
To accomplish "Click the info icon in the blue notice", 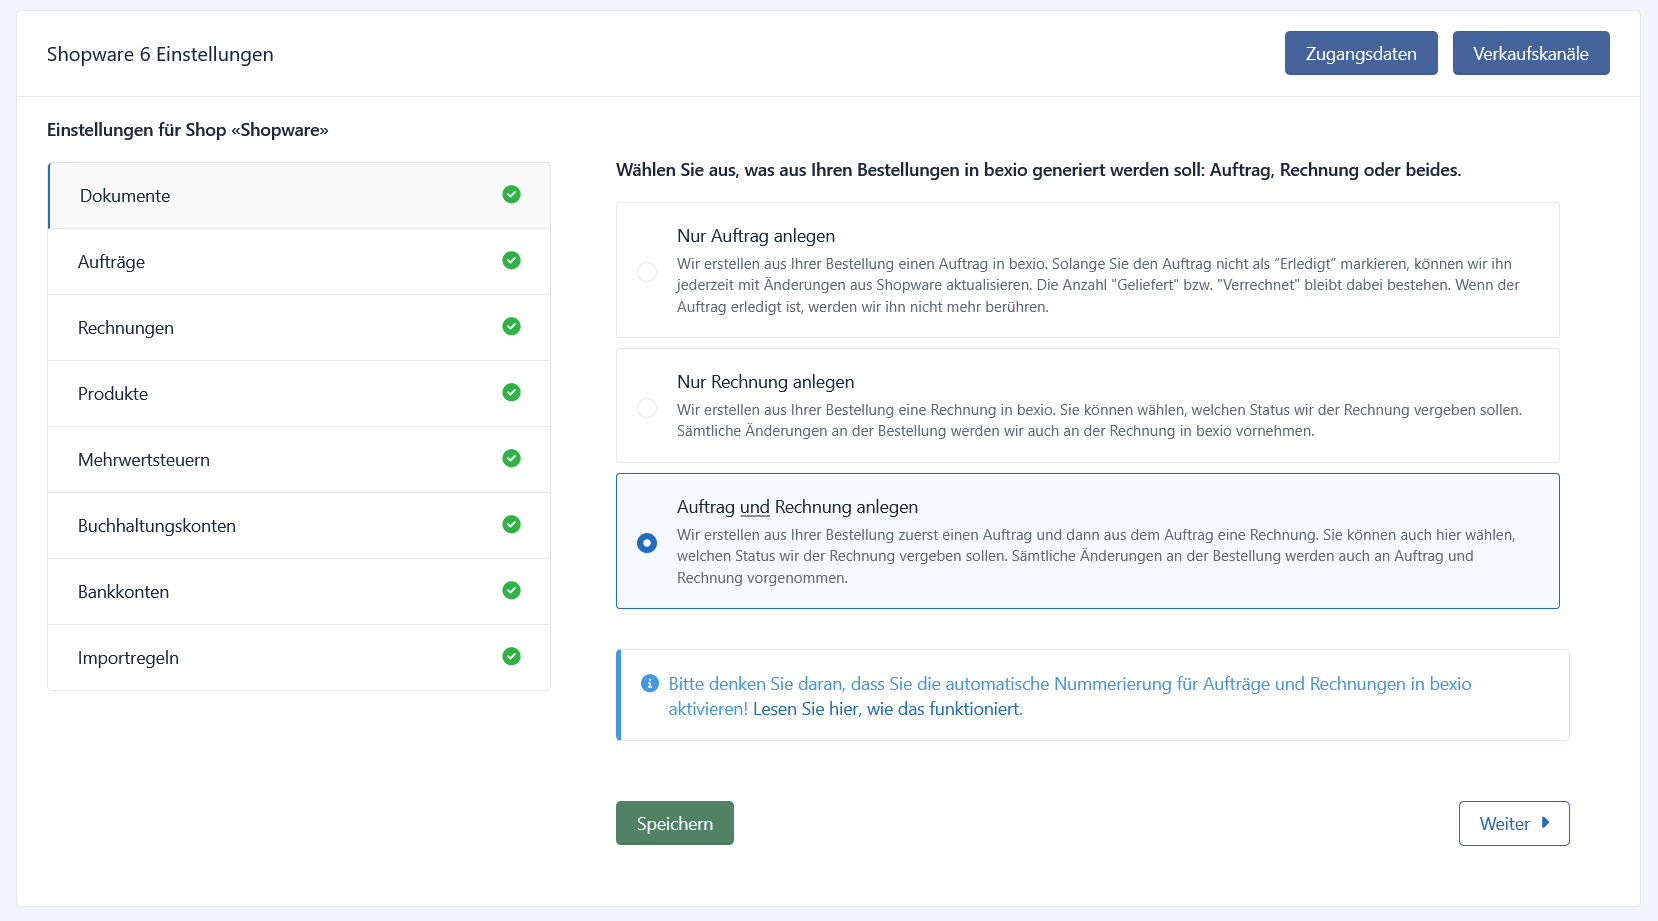I will tap(650, 683).
